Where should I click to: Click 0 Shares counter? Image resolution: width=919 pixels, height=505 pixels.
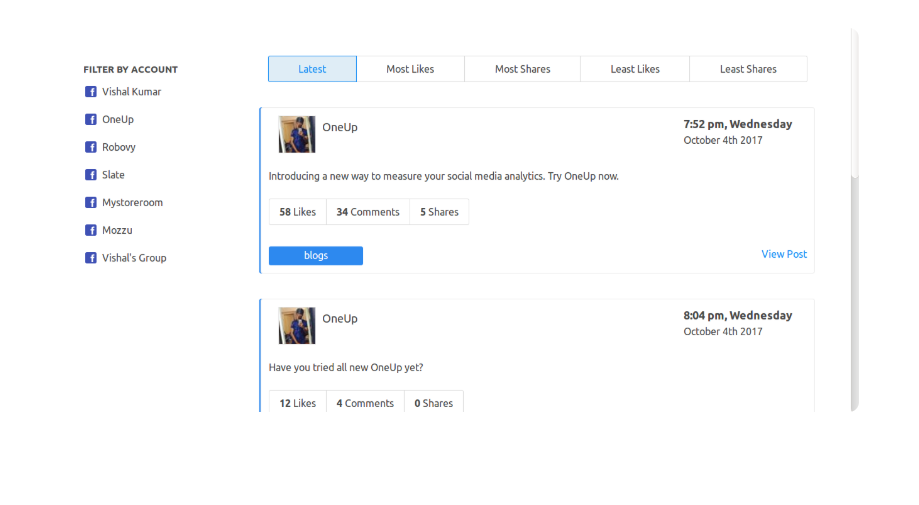(x=434, y=403)
